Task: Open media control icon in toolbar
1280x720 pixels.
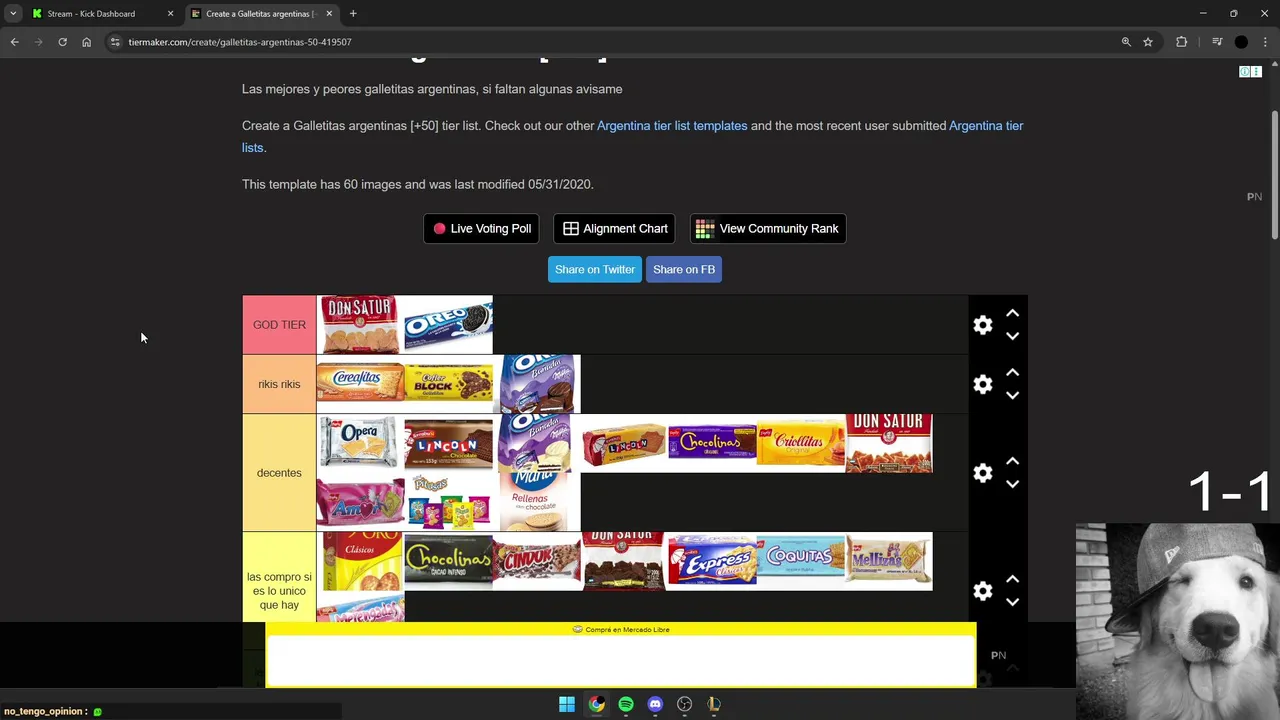Action: click(1217, 42)
